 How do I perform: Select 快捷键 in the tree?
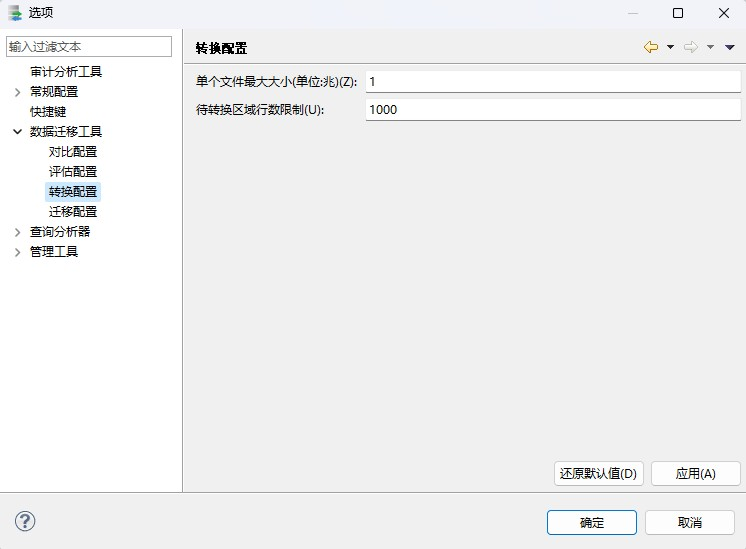48,111
